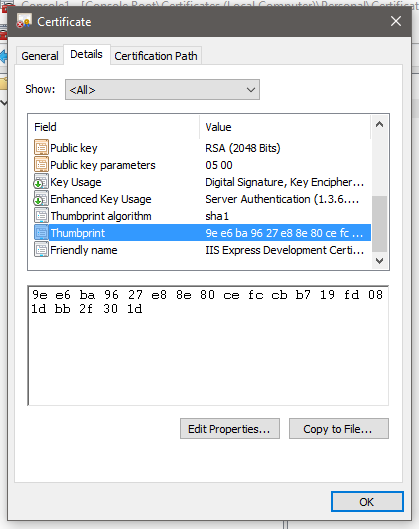
Task: Select the Public key field icon
Action: point(41,148)
